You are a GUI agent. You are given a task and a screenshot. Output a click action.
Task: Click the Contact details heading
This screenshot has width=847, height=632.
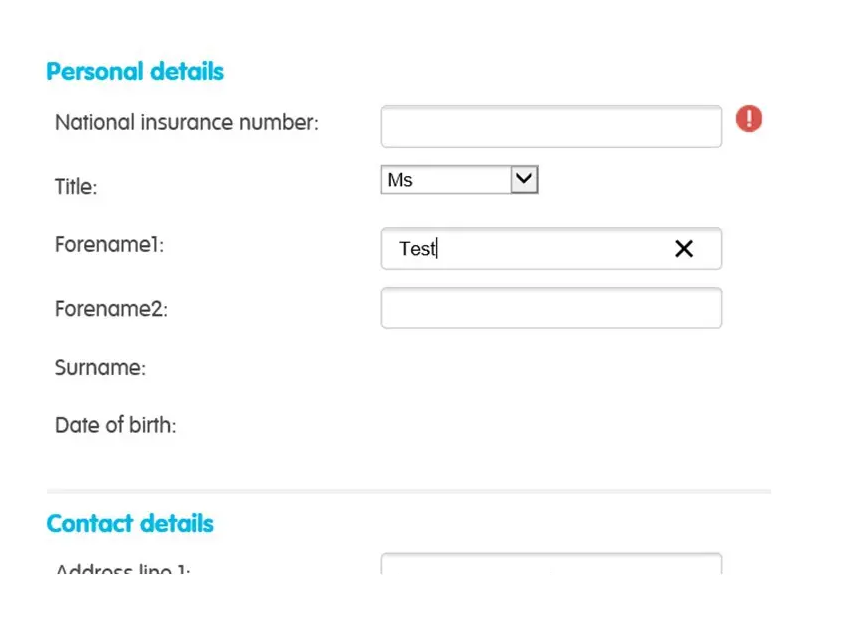[130, 524]
